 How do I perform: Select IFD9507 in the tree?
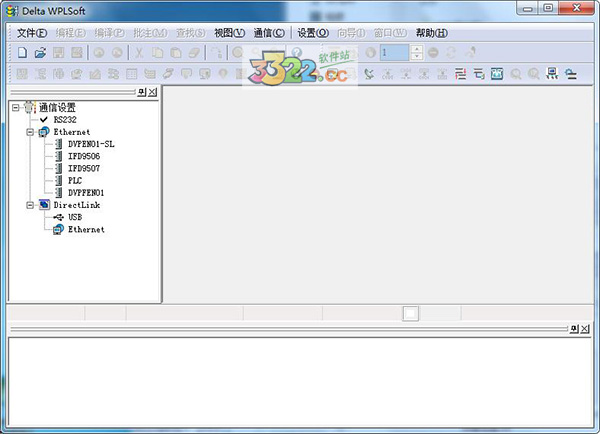[84, 169]
